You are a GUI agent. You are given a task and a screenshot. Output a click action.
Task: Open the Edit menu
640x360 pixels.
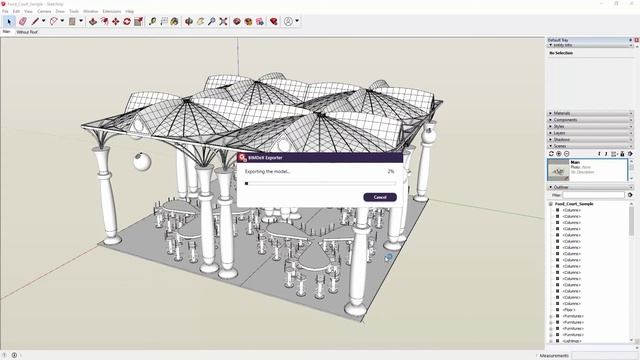pos(16,11)
